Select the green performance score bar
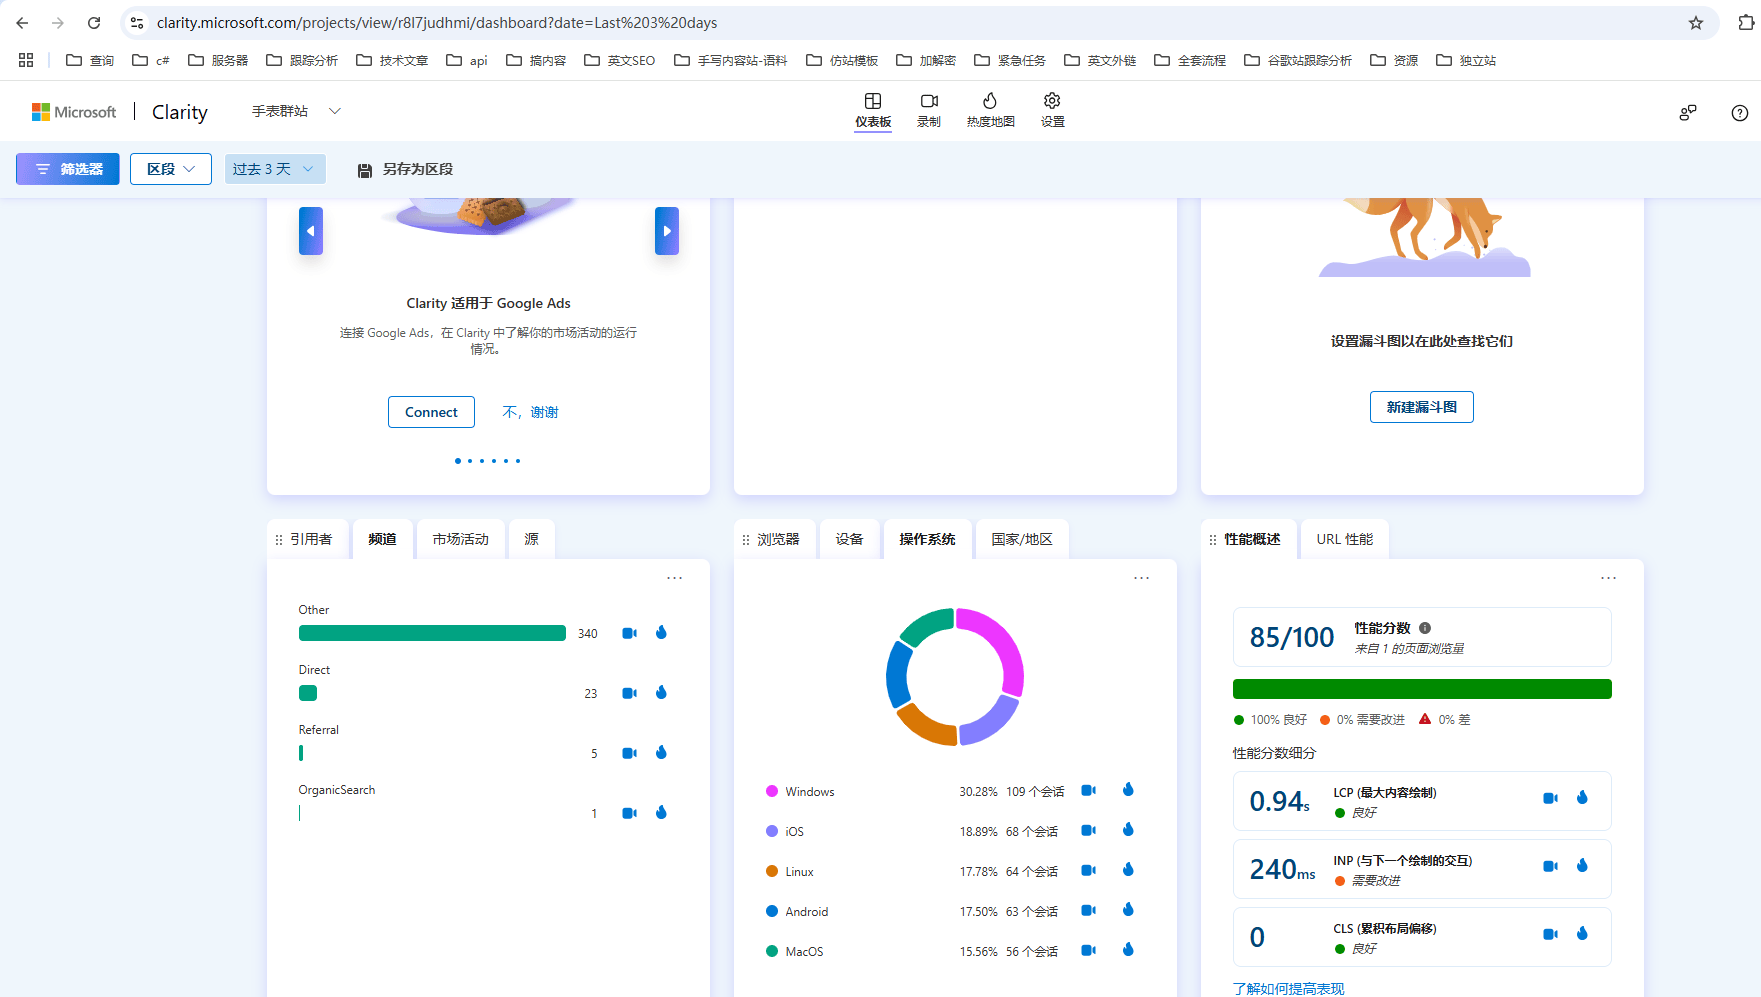The image size is (1761, 997). point(1422,689)
